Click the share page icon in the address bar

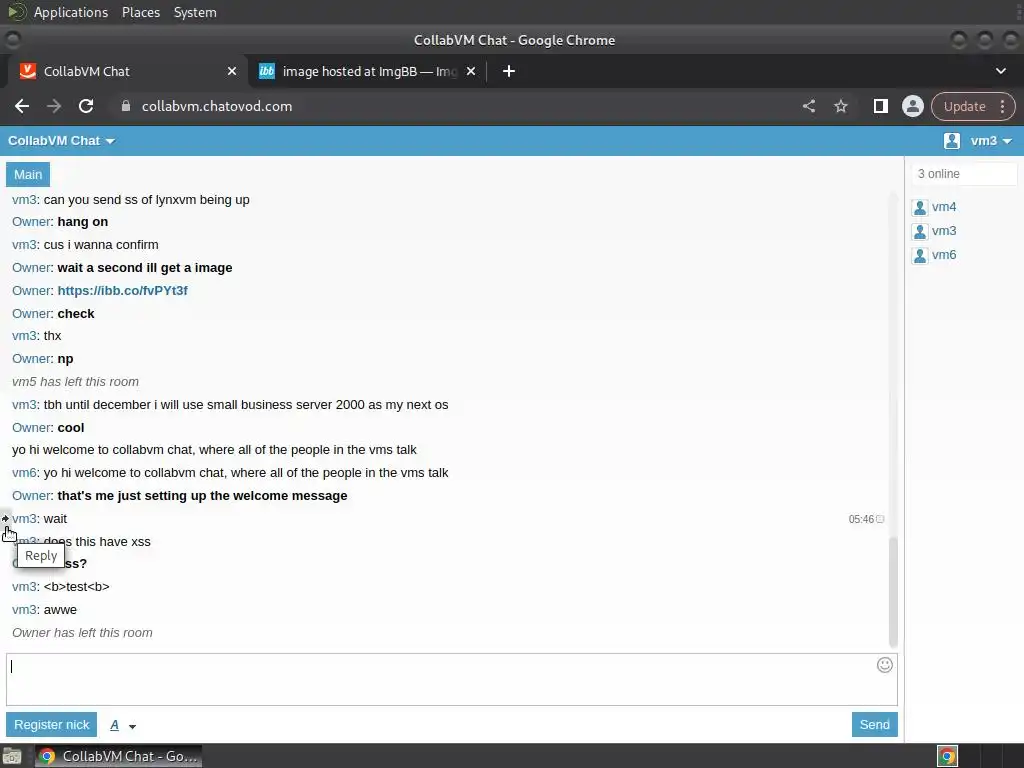pos(808,106)
